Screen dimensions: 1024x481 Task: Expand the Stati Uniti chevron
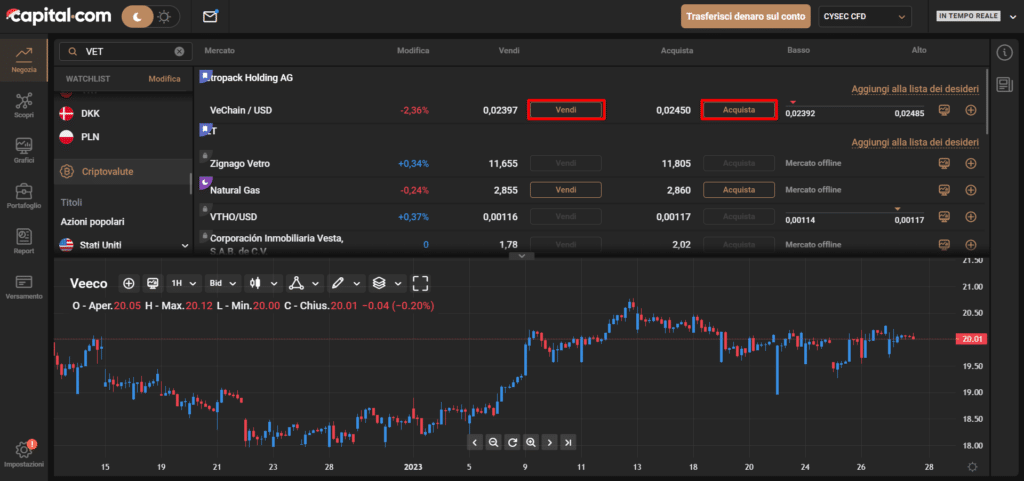click(x=184, y=245)
